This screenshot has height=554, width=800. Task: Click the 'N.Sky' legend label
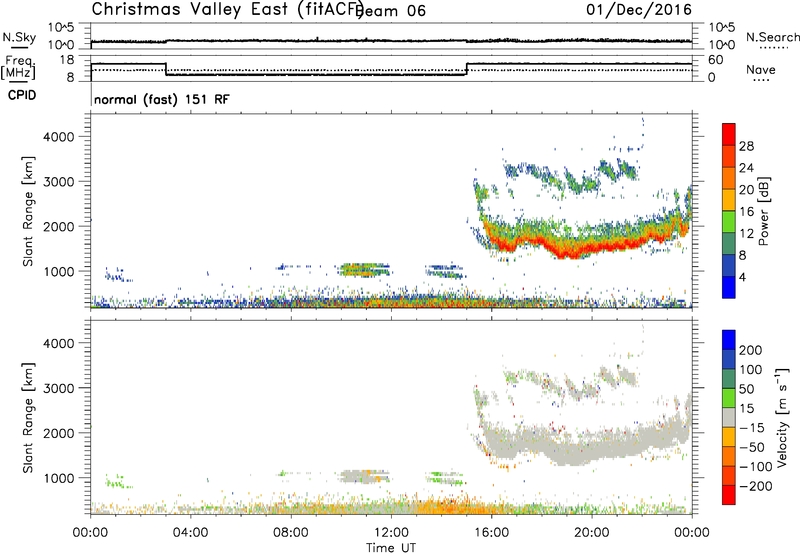pyautogui.click(x=19, y=37)
